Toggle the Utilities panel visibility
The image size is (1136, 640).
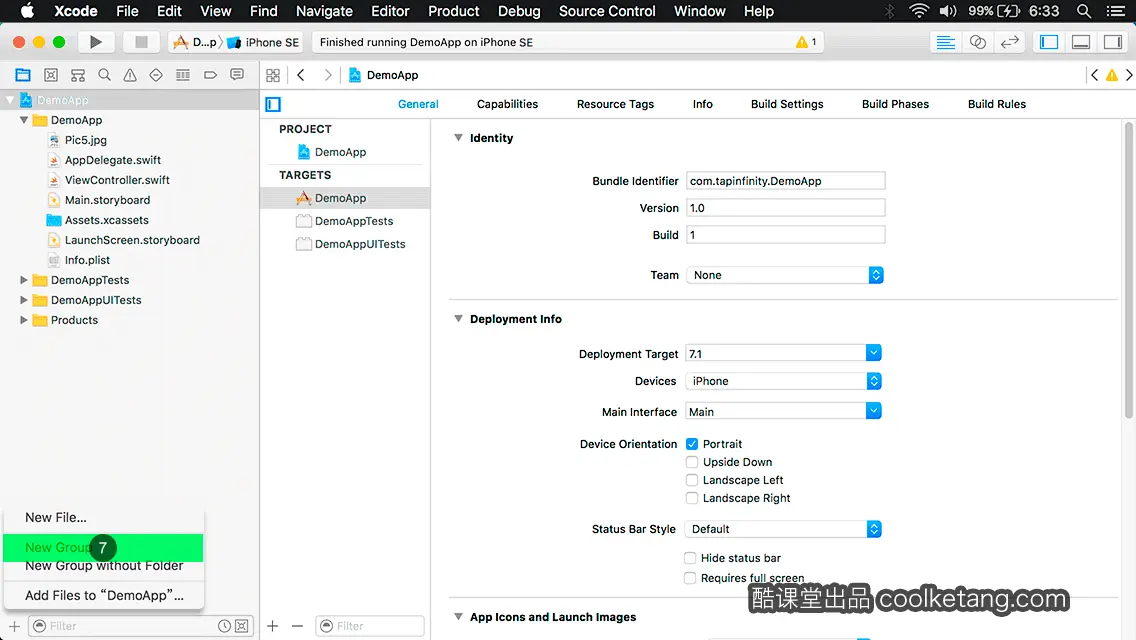coord(1113,42)
